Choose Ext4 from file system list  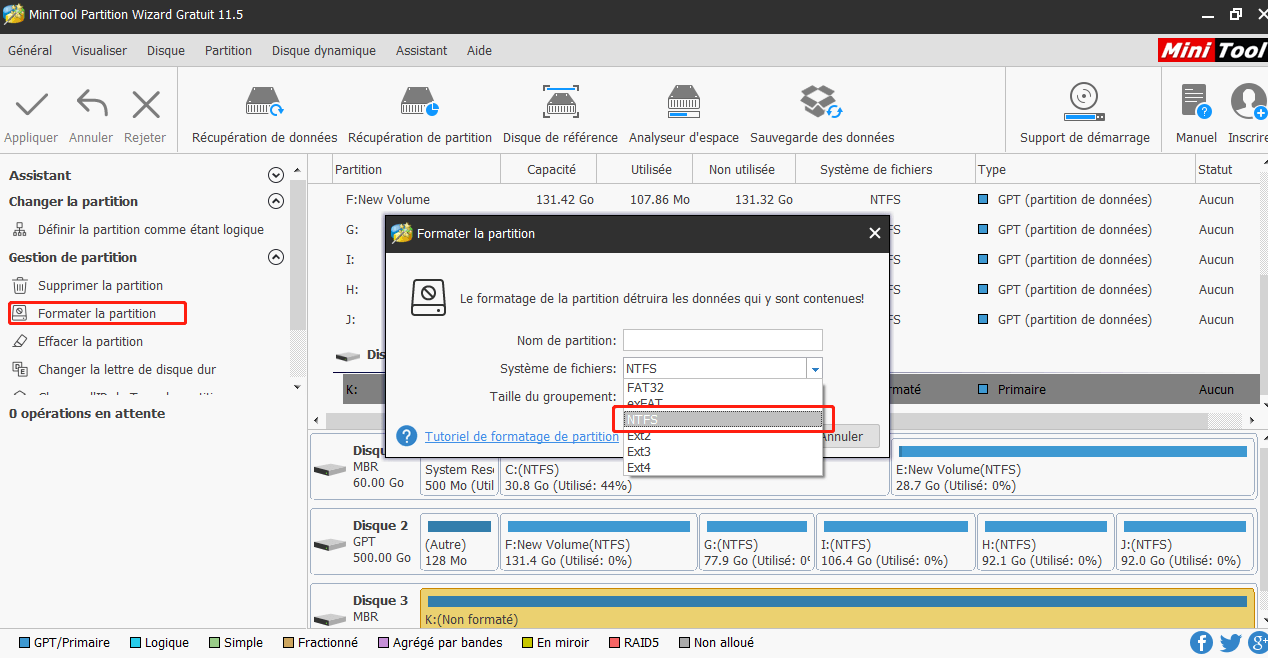click(722, 467)
